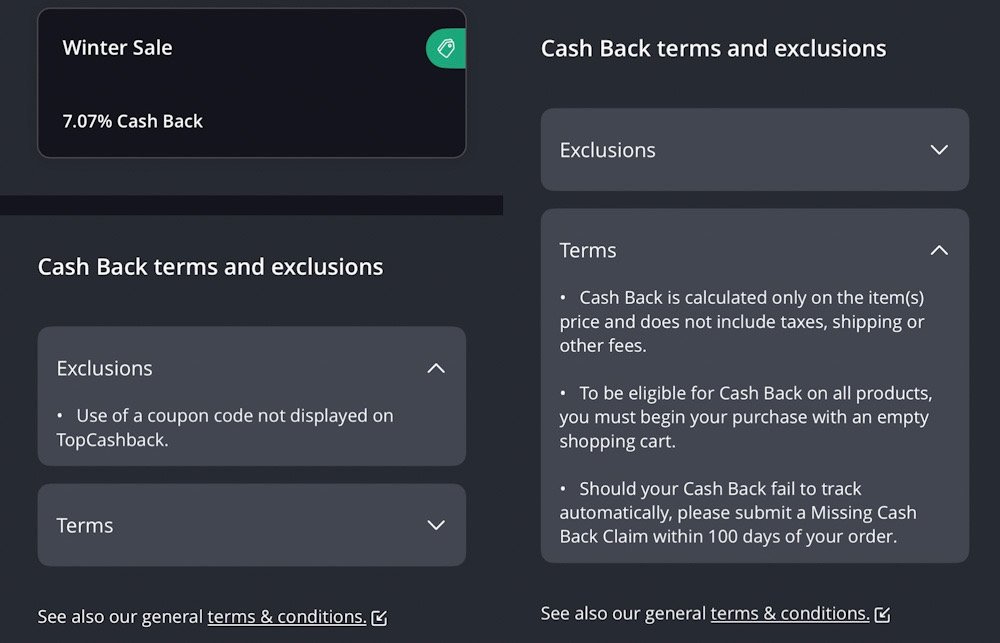Collapse the expanded Exclusions section using its up chevron
The height and width of the screenshot is (643, 1000).
pyautogui.click(x=436, y=368)
